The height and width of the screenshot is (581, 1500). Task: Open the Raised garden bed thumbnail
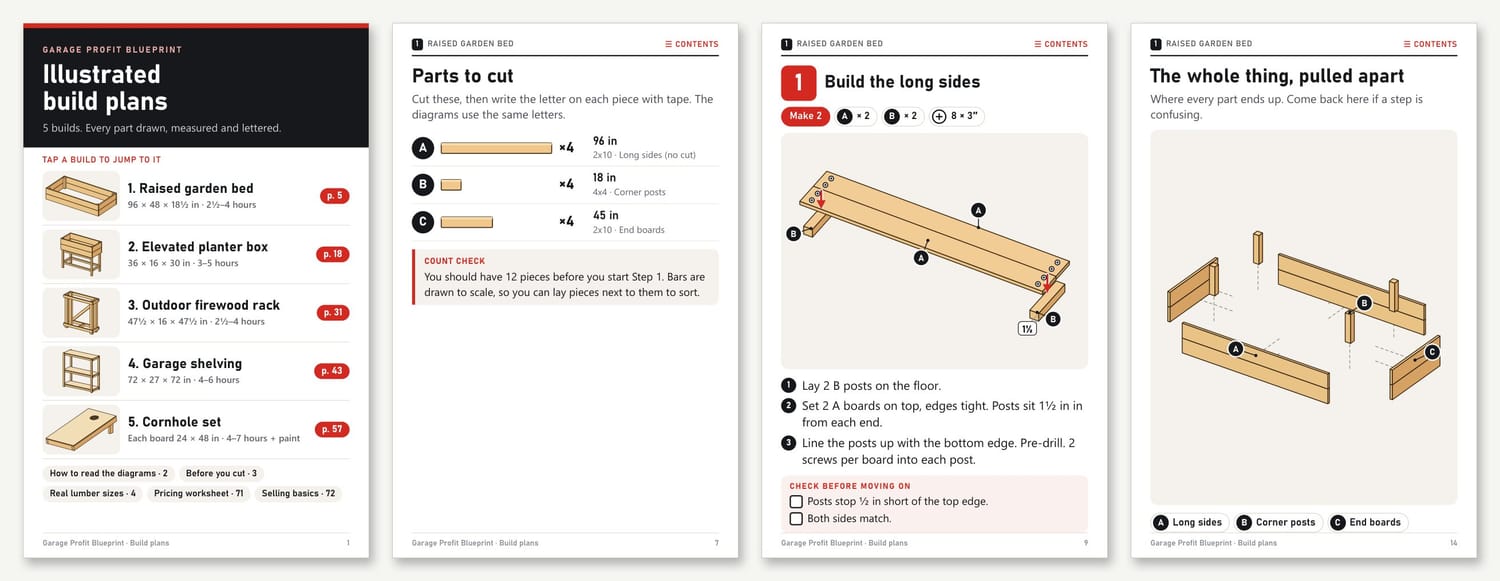pos(82,195)
